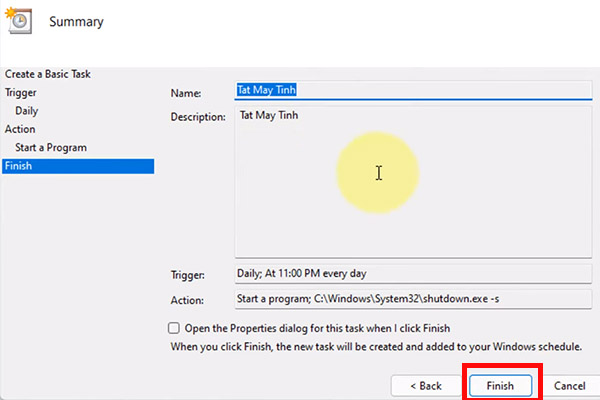Click the Description: label
This screenshot has width=600, height=400.
[198, 117]
